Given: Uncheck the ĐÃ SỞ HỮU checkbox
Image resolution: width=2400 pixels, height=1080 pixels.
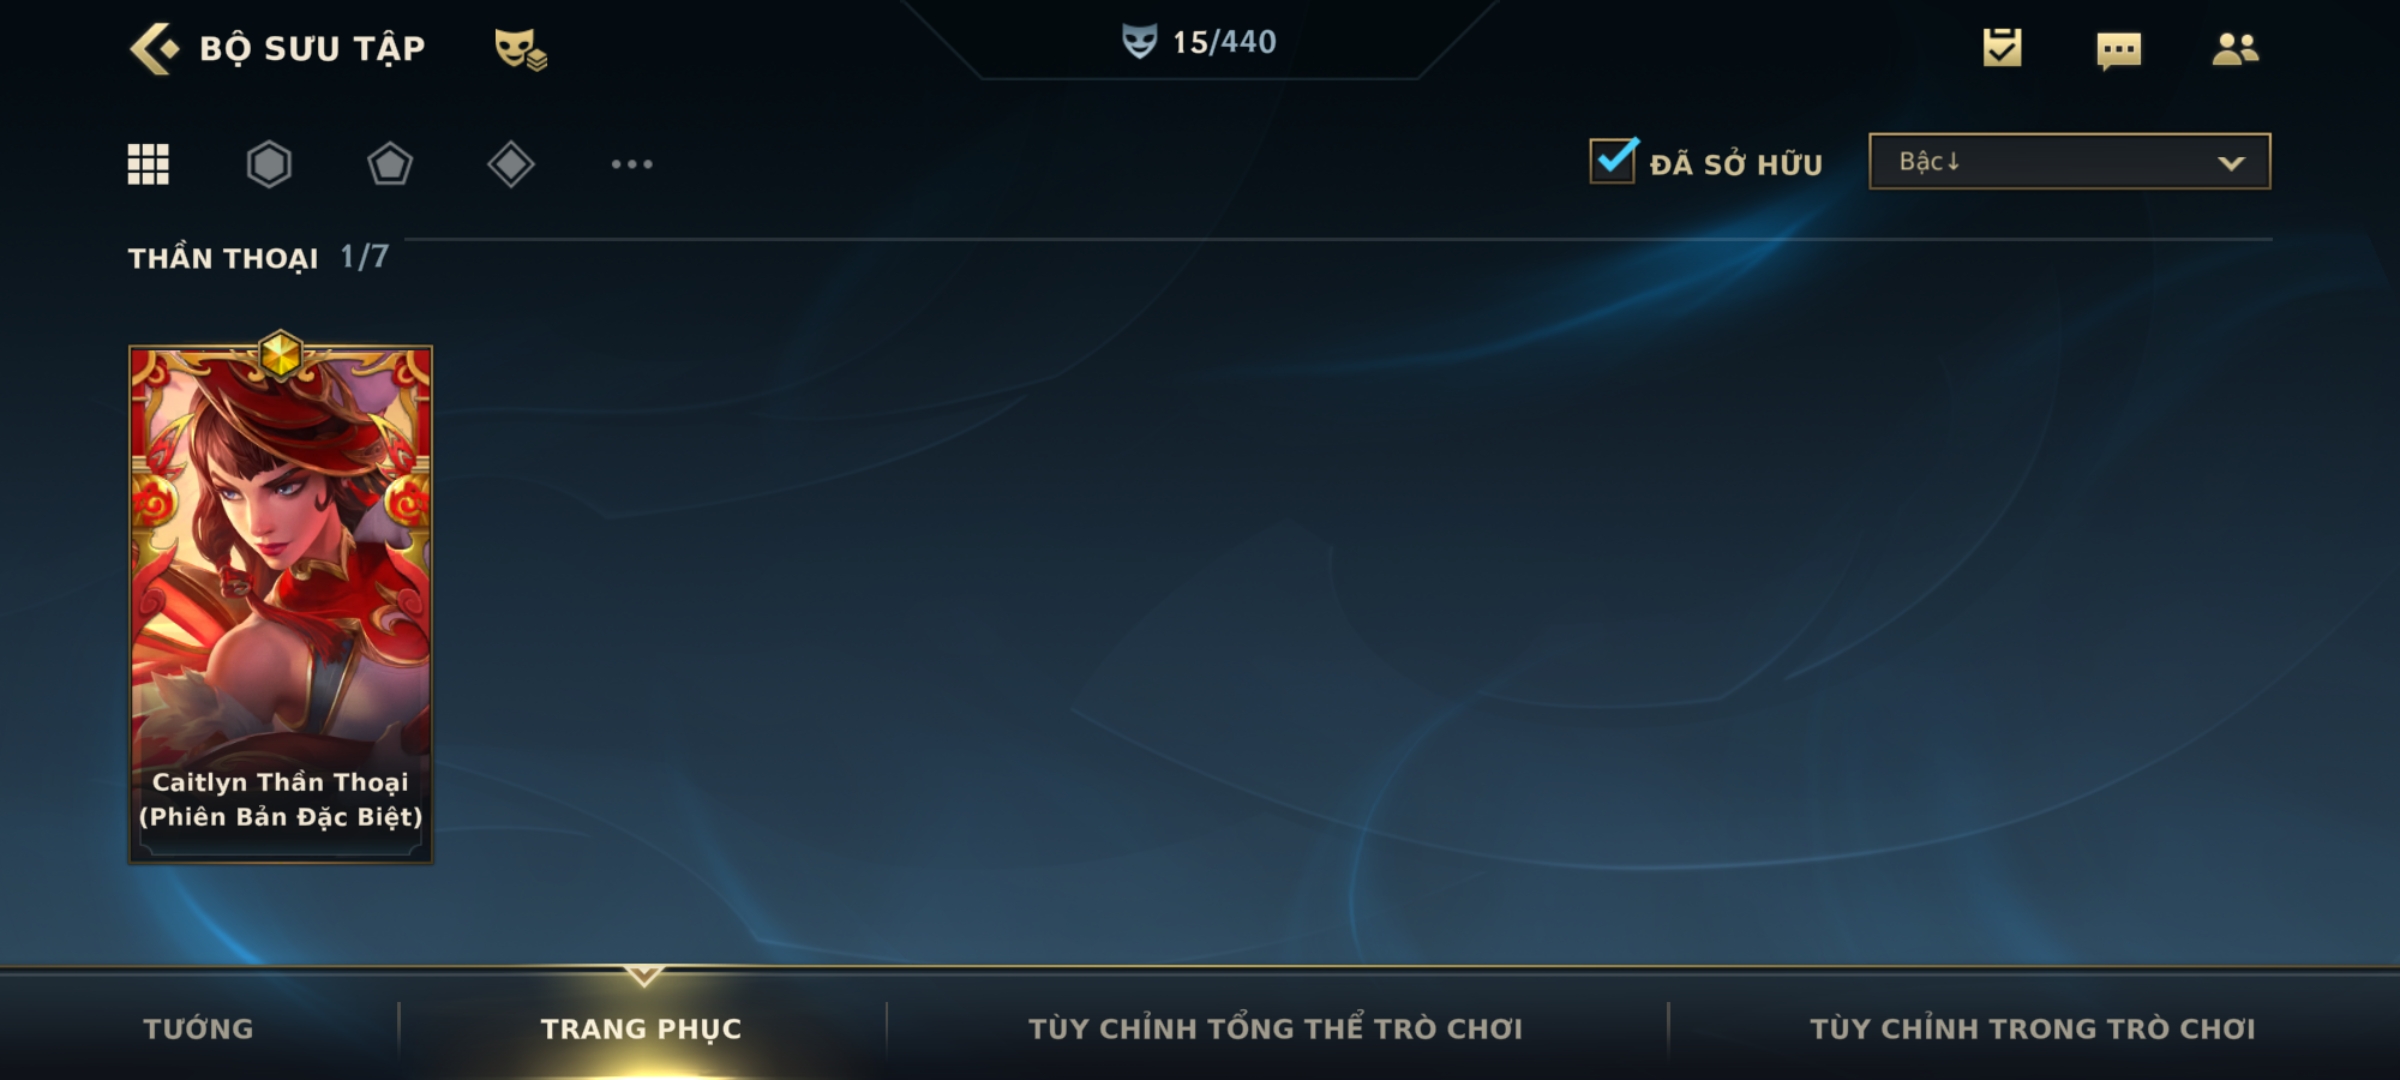Looking at the screenshot, I should (x=1613, y=160).
